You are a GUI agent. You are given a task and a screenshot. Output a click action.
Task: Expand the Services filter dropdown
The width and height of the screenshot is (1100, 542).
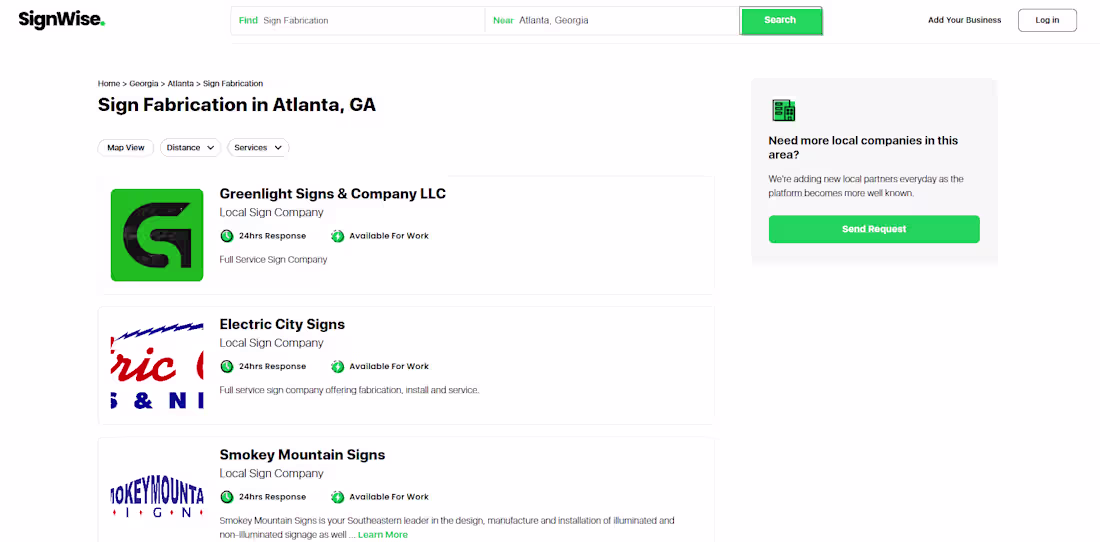[258, 148]
